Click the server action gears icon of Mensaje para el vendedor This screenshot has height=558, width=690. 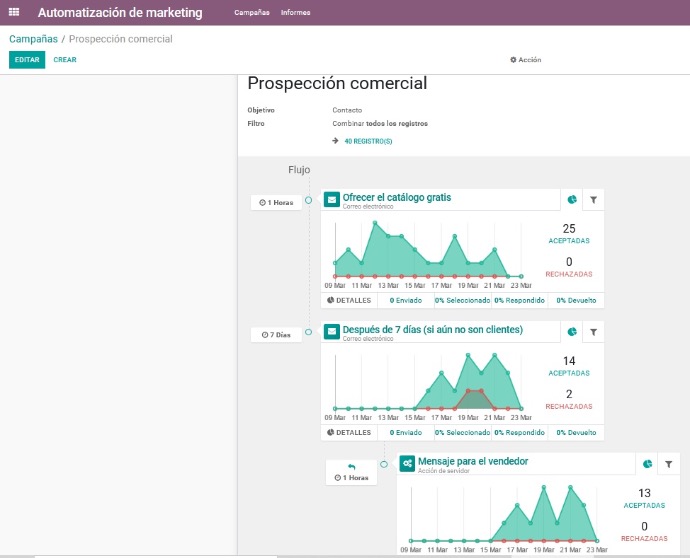[x=407, y=463]
